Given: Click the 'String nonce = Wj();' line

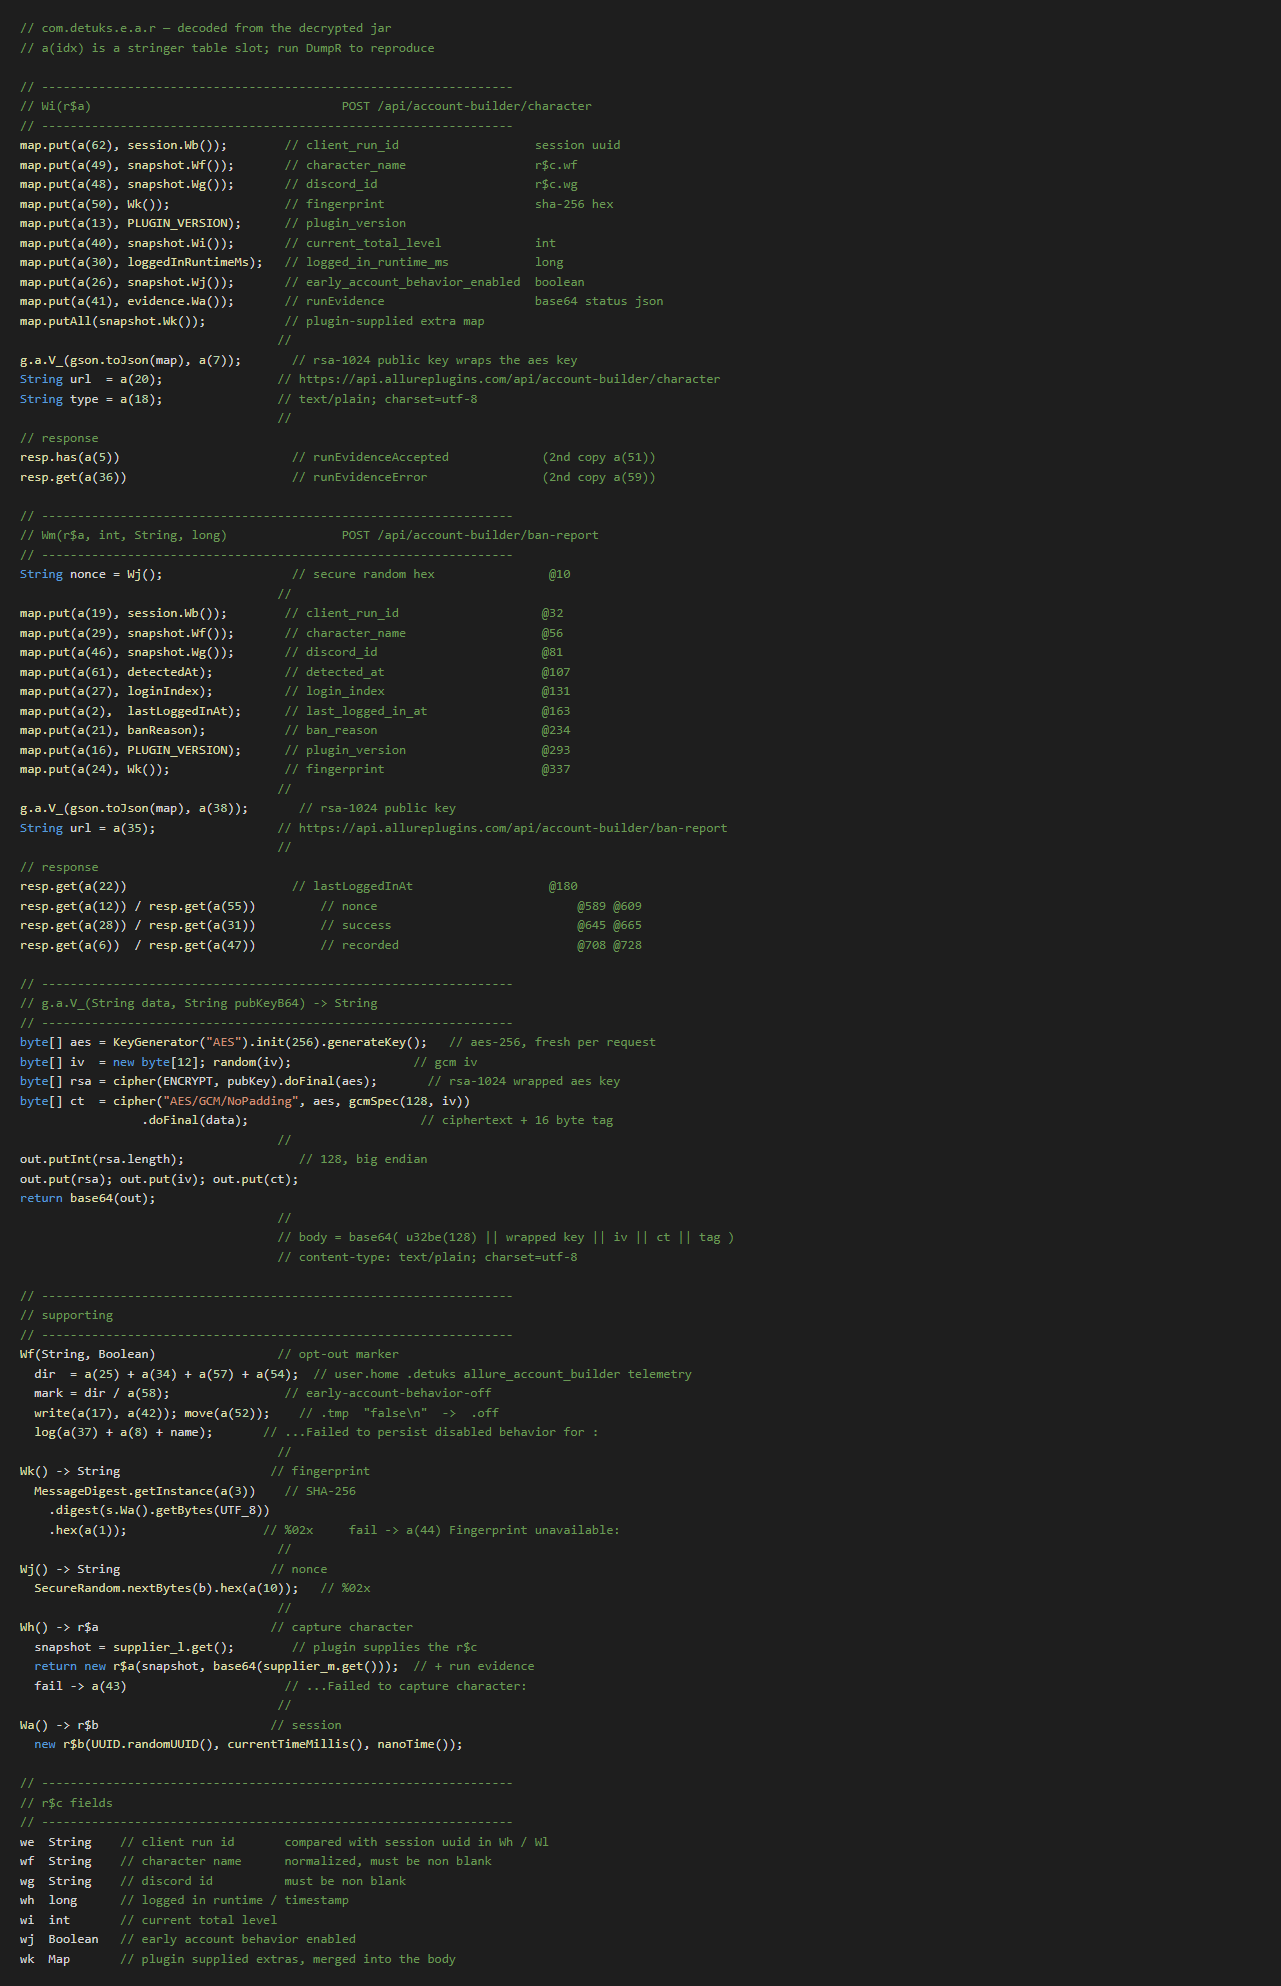Looking at the screenshot, I should tap(91, 574).
